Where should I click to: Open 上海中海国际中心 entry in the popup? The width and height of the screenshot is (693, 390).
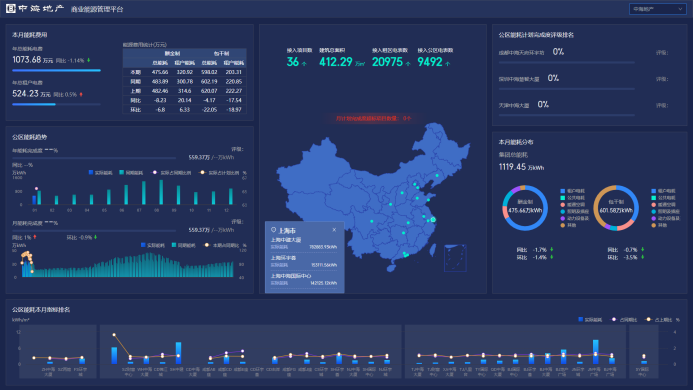tap(304, 279)
